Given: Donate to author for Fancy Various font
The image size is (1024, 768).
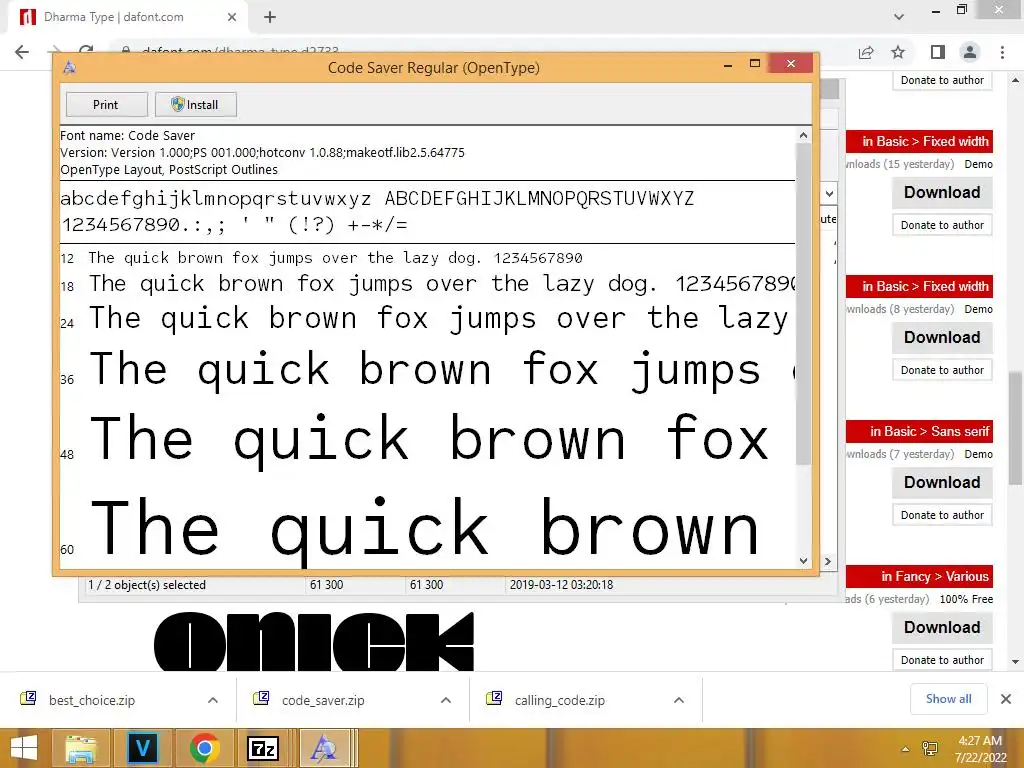Looking at the screenshot, I should click(x=942, y=660).
